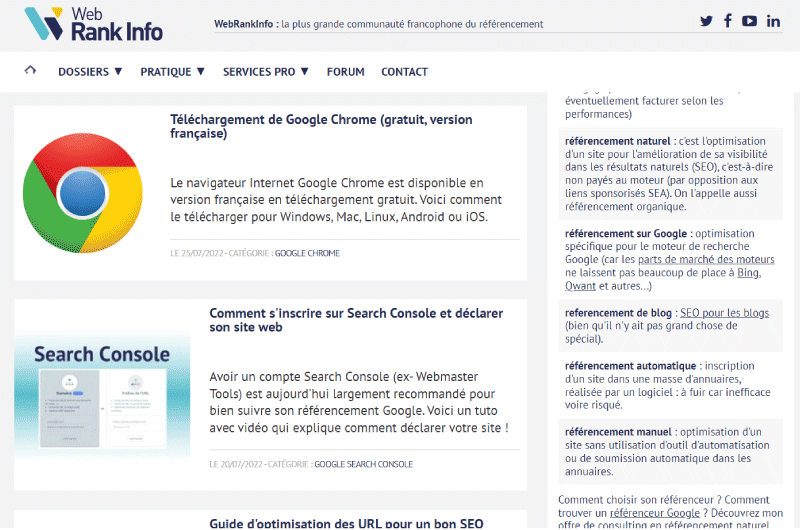The height and width of the screenshot is (530, 800).
Task: Open the GOOGLE SEARCH CONSOLE category link
Action: [363, 464]
